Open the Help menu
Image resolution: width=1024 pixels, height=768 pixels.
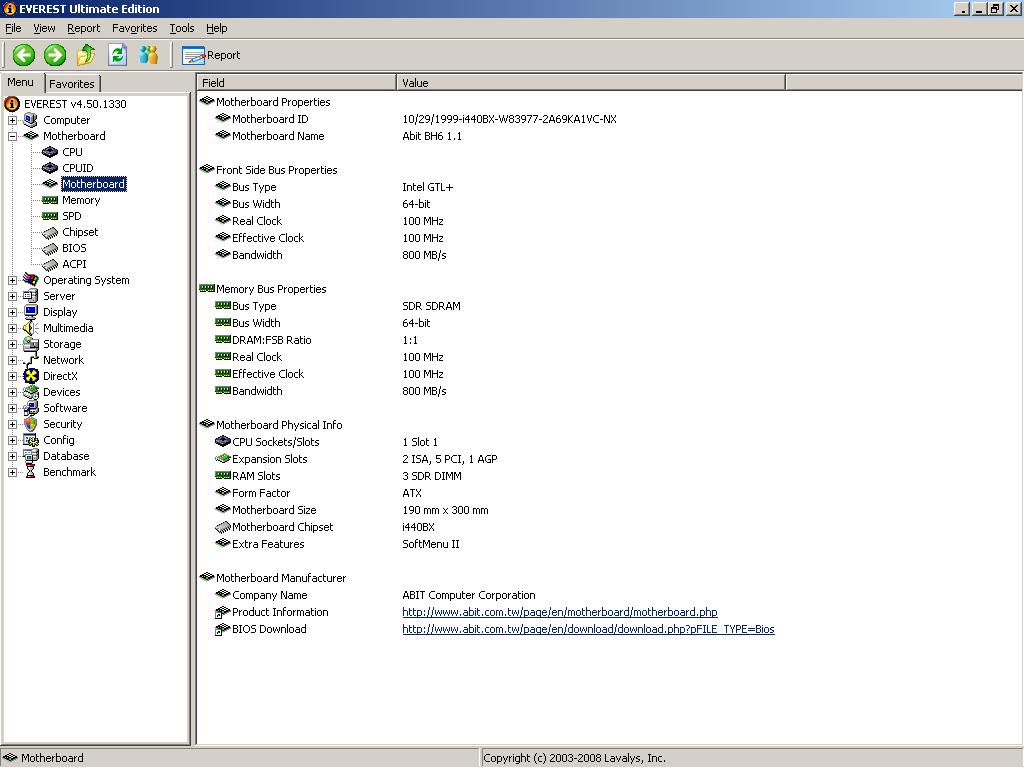click(x=217, y=28)
